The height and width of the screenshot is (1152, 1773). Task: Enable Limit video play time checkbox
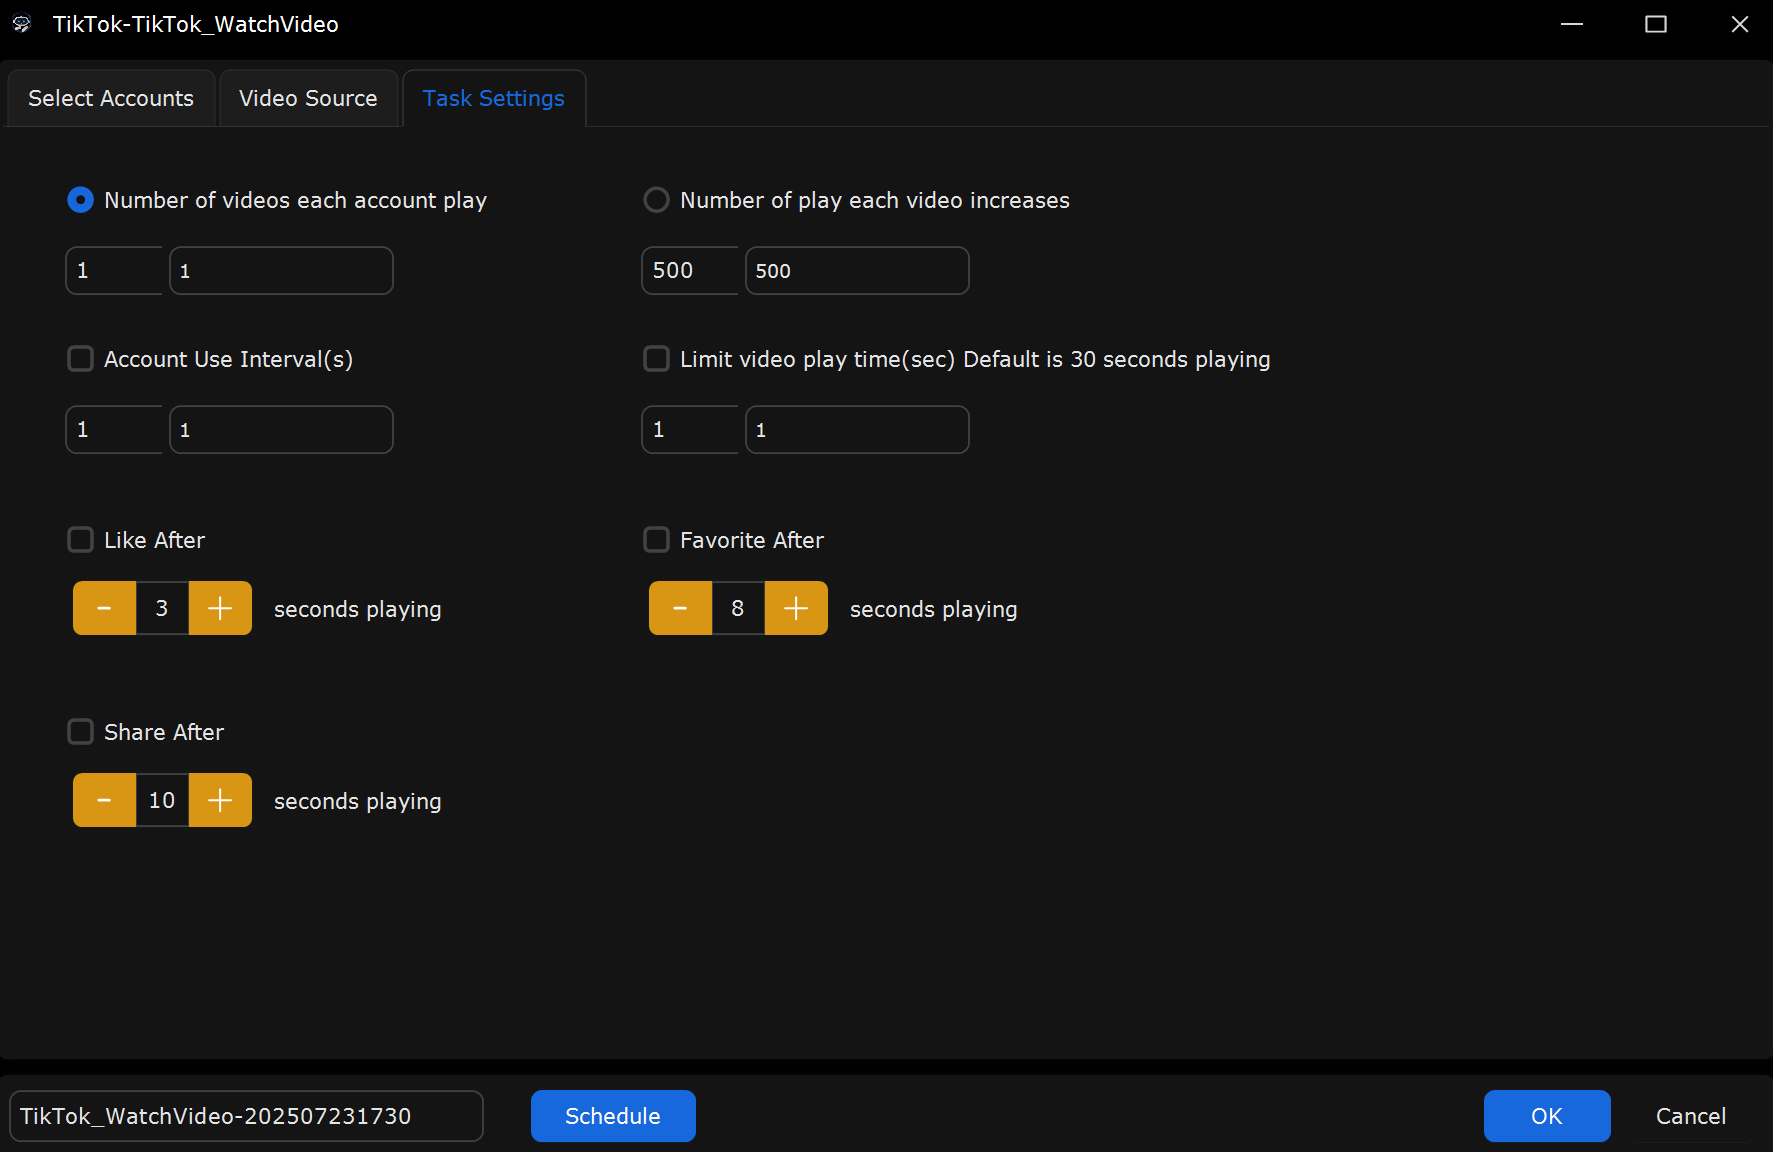(x=656, y=359)
